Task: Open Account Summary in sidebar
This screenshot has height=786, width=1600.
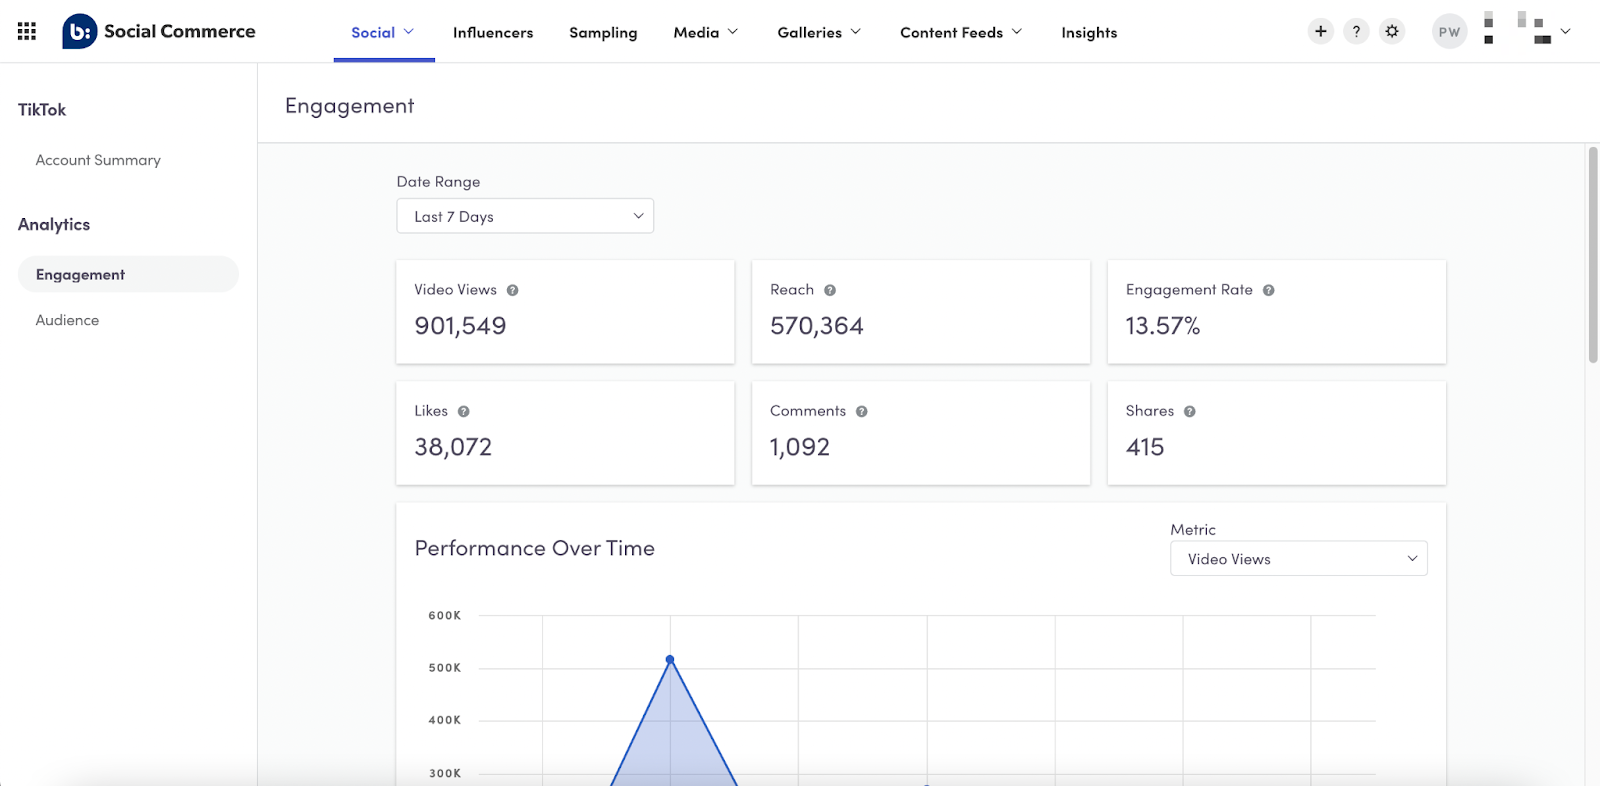Action: click(98, 160)
